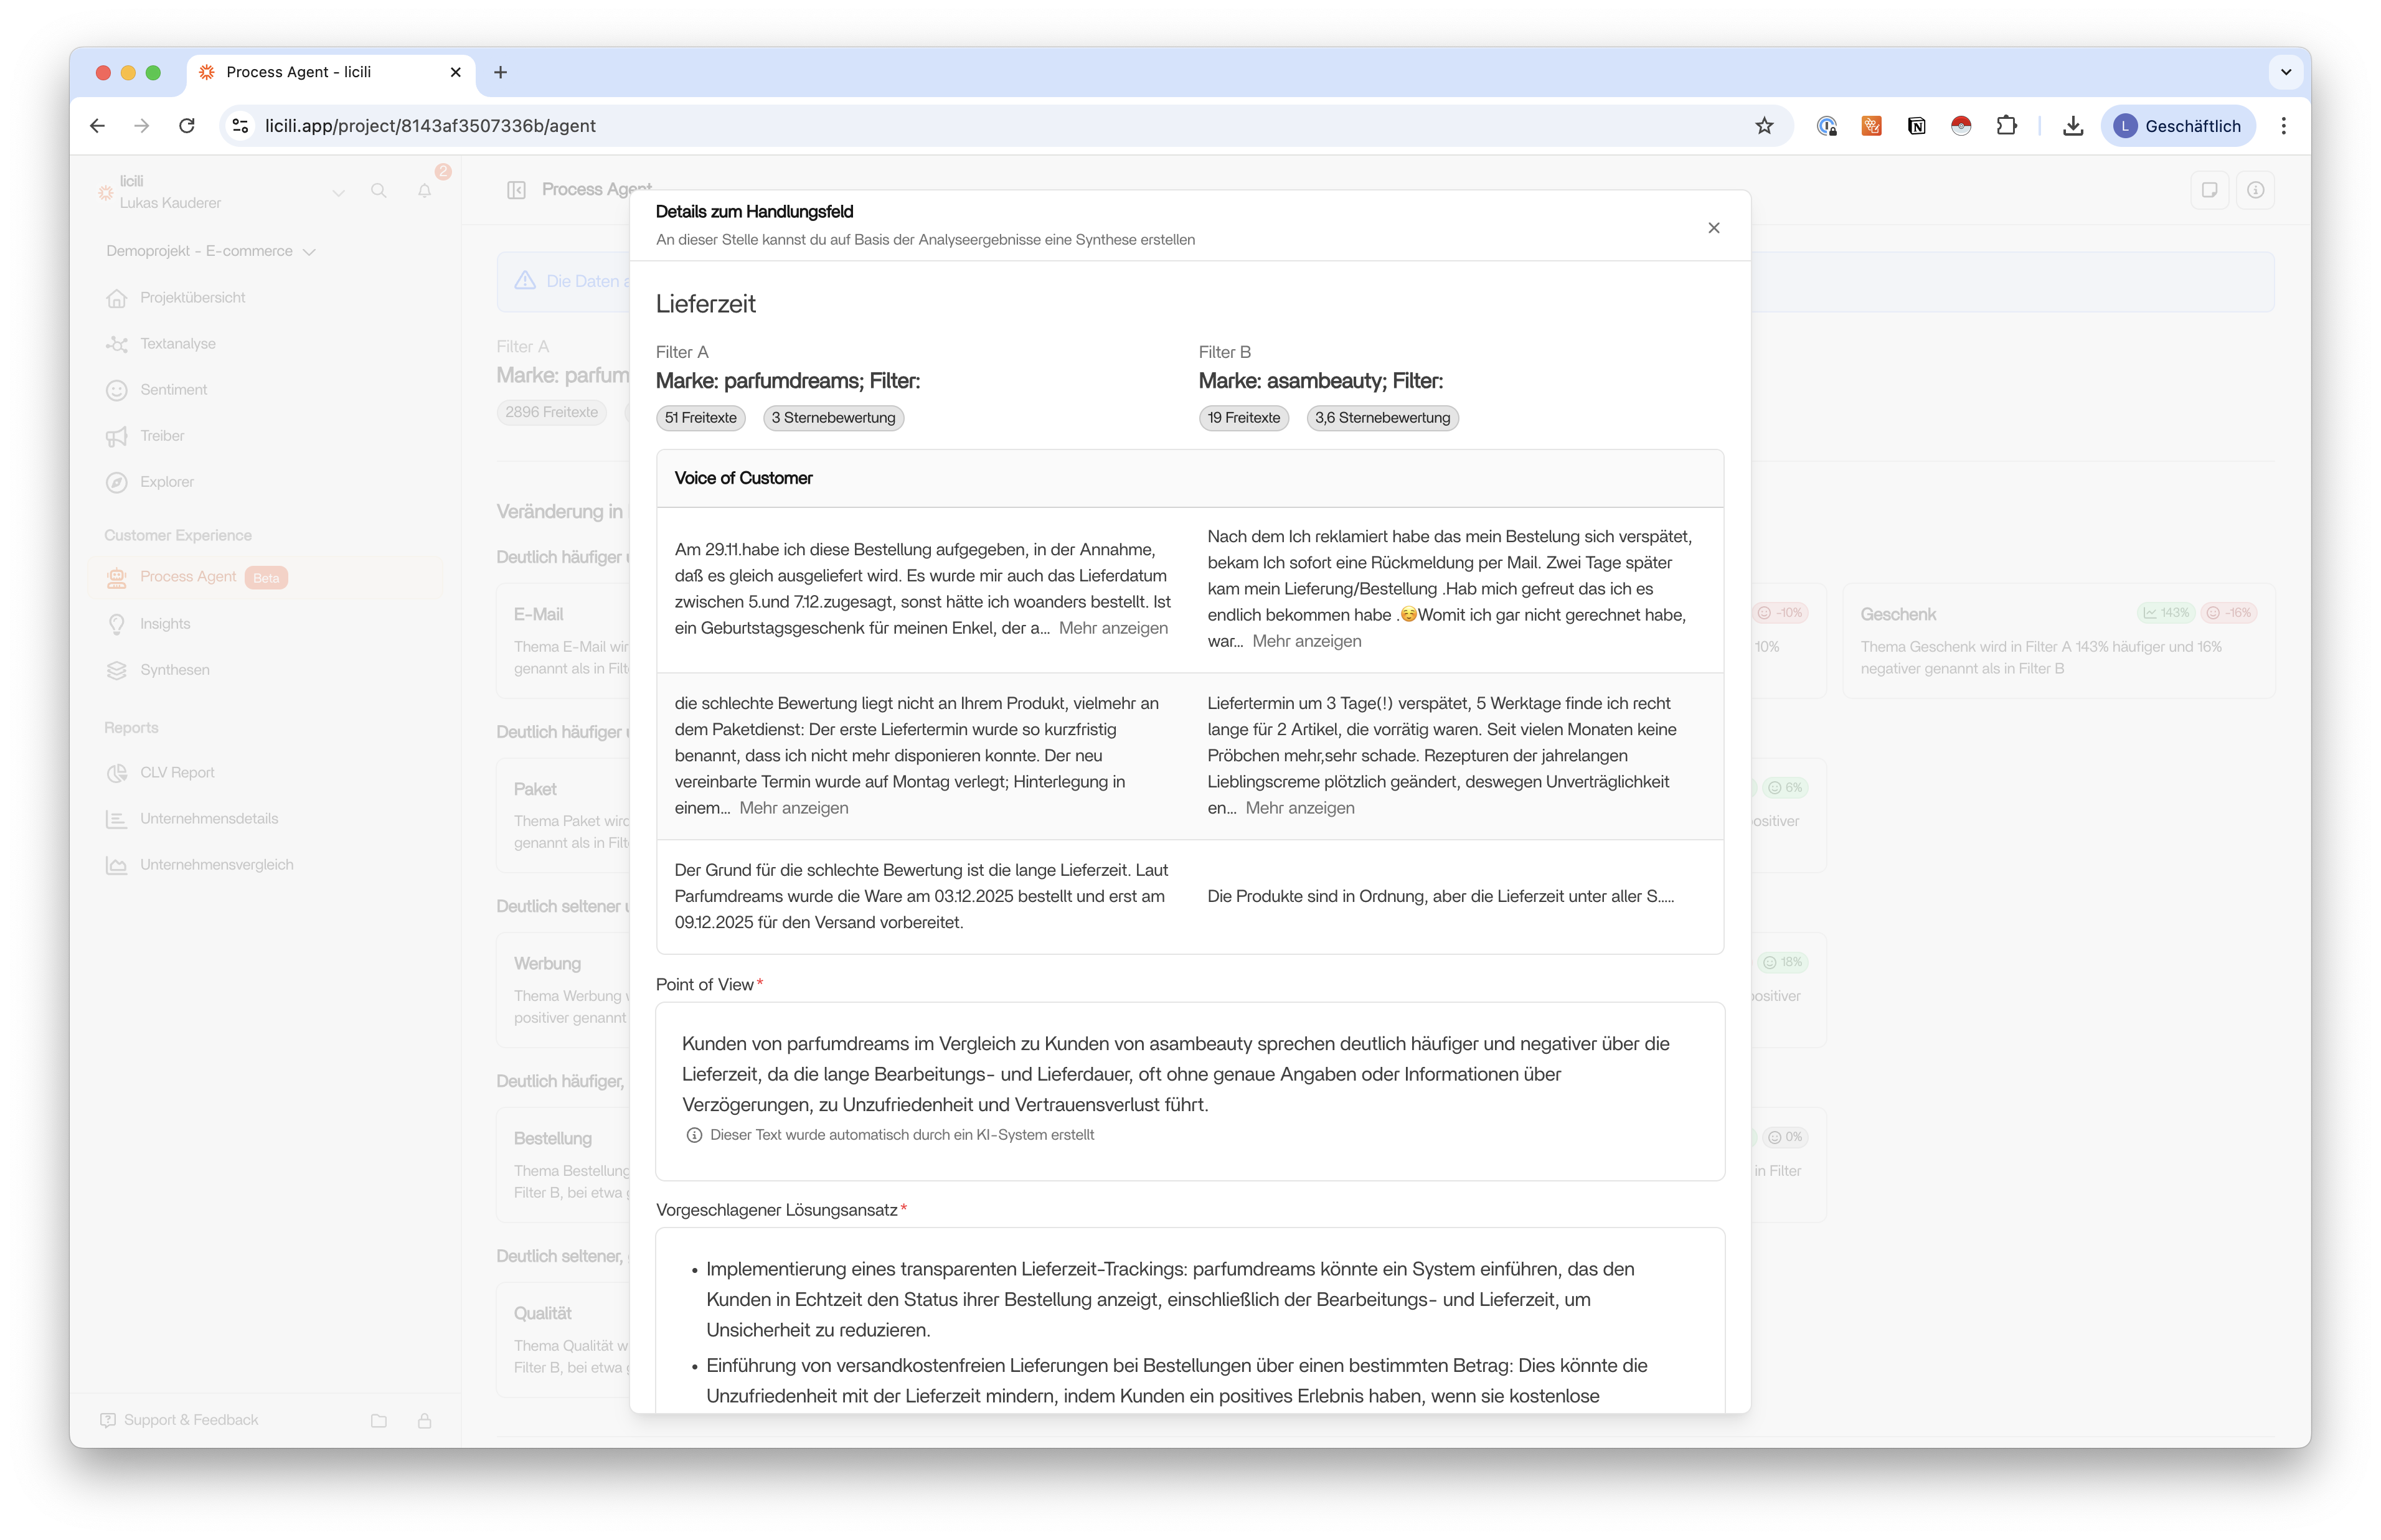Close the Handlungsfeld details dialog

point(1713,228)
